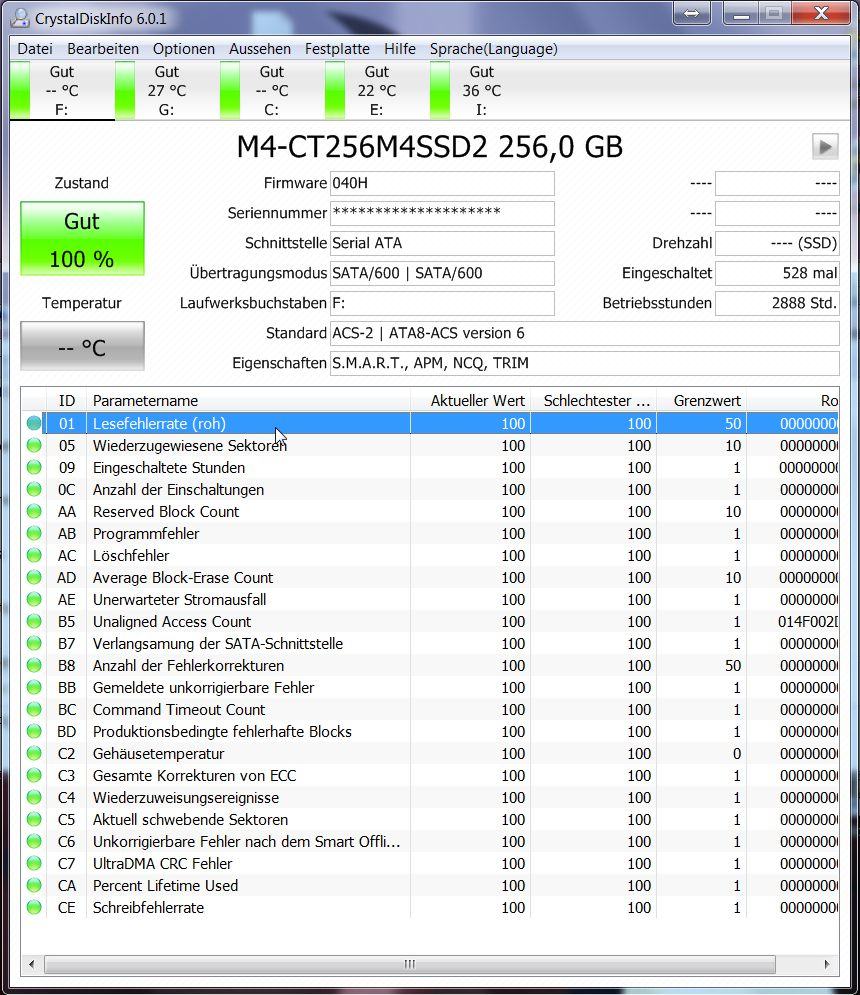
Task: Select Eingeschaltete Stunden row
Action: coord(430,468)
